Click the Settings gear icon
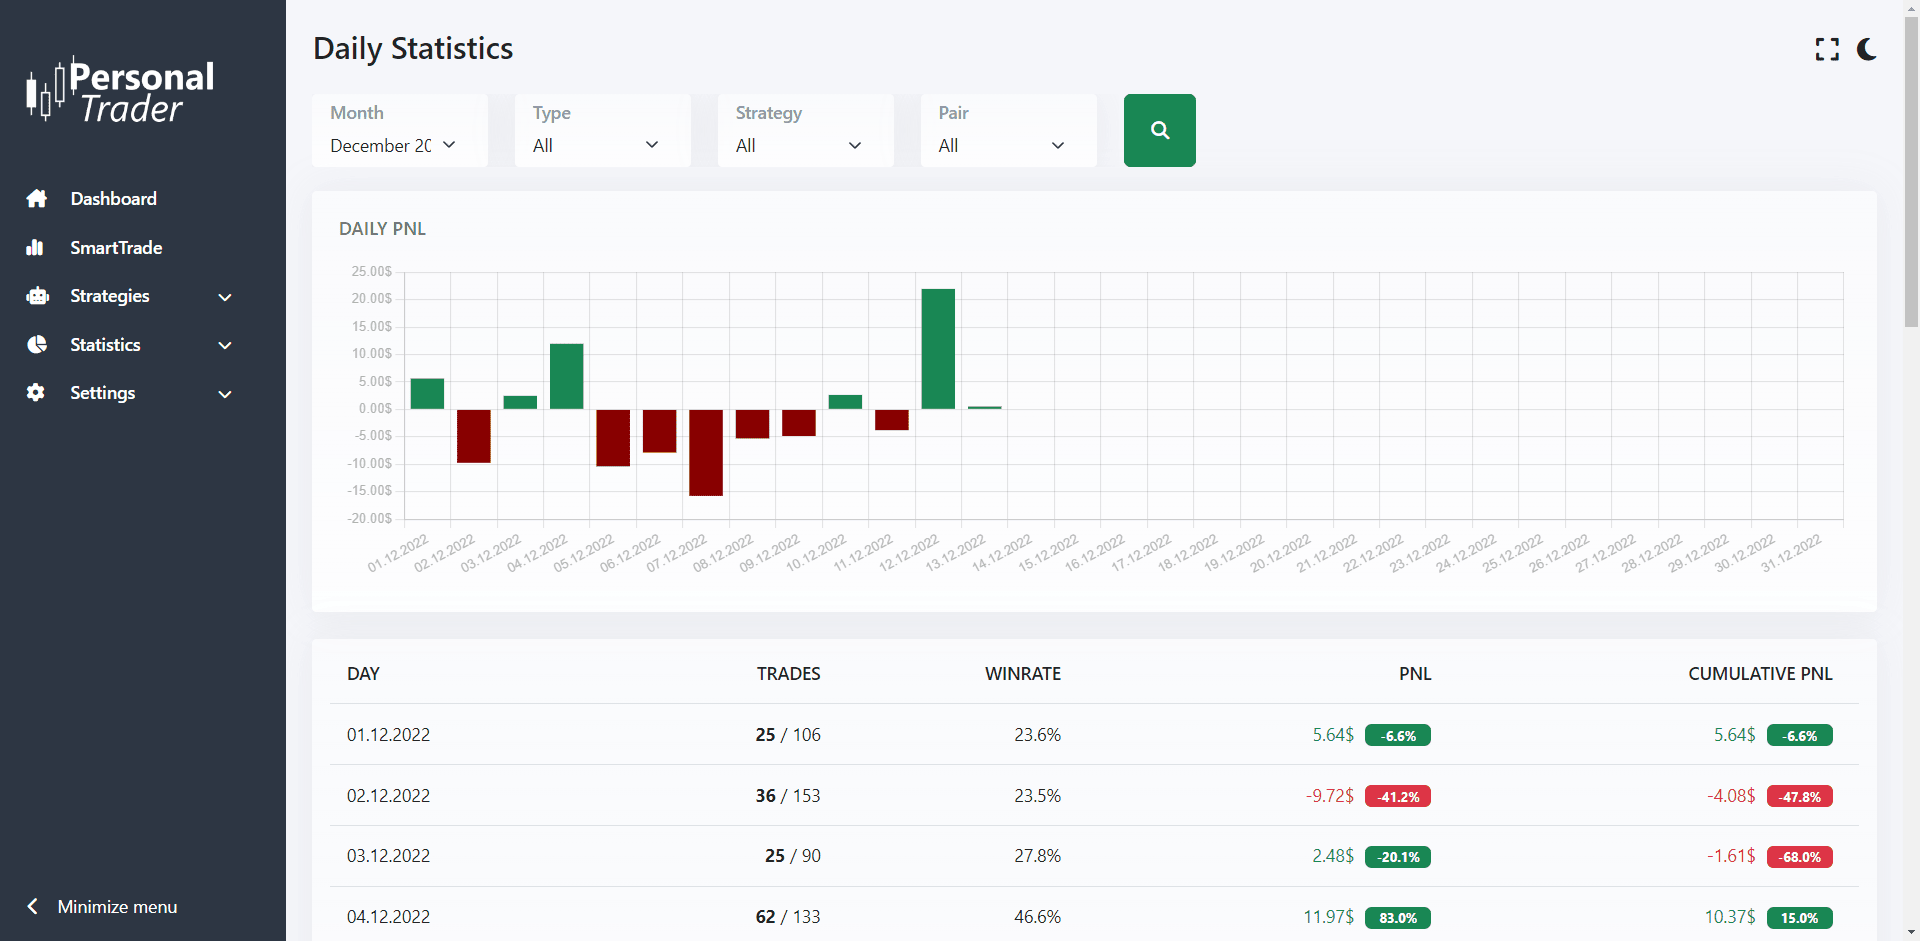 (36, 393)
